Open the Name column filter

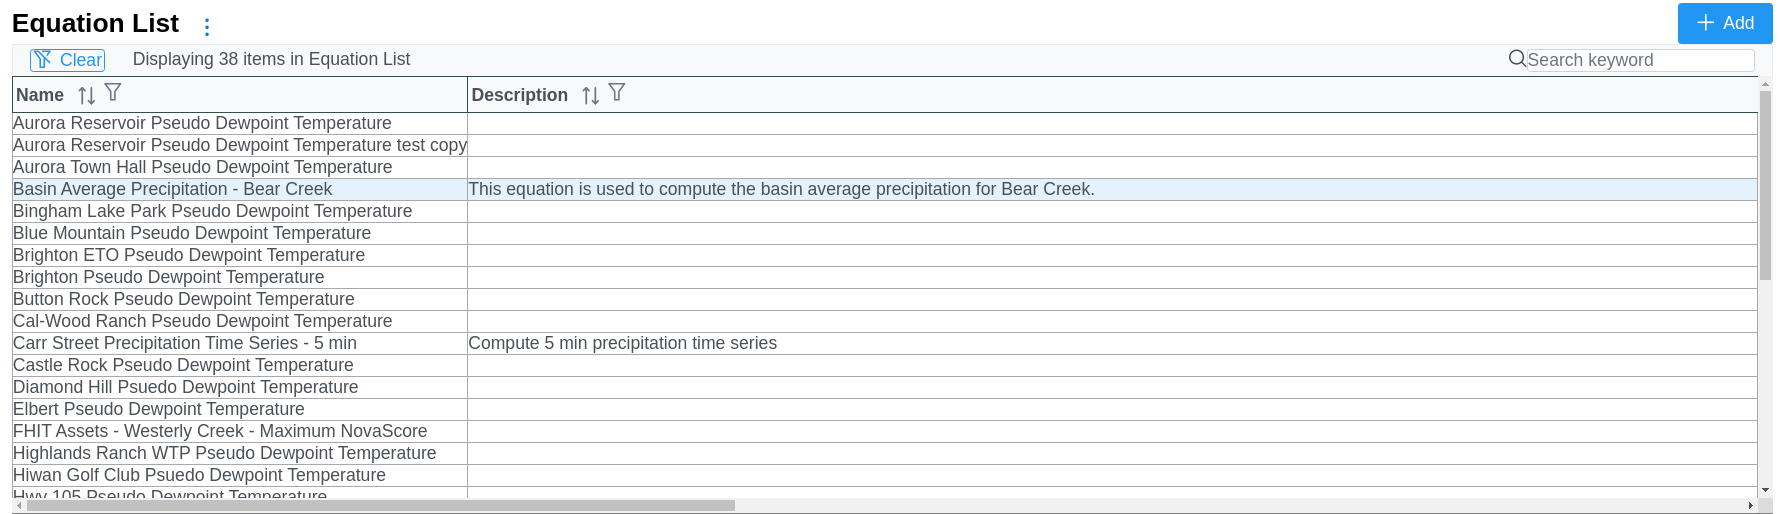(x=113, y=93)
